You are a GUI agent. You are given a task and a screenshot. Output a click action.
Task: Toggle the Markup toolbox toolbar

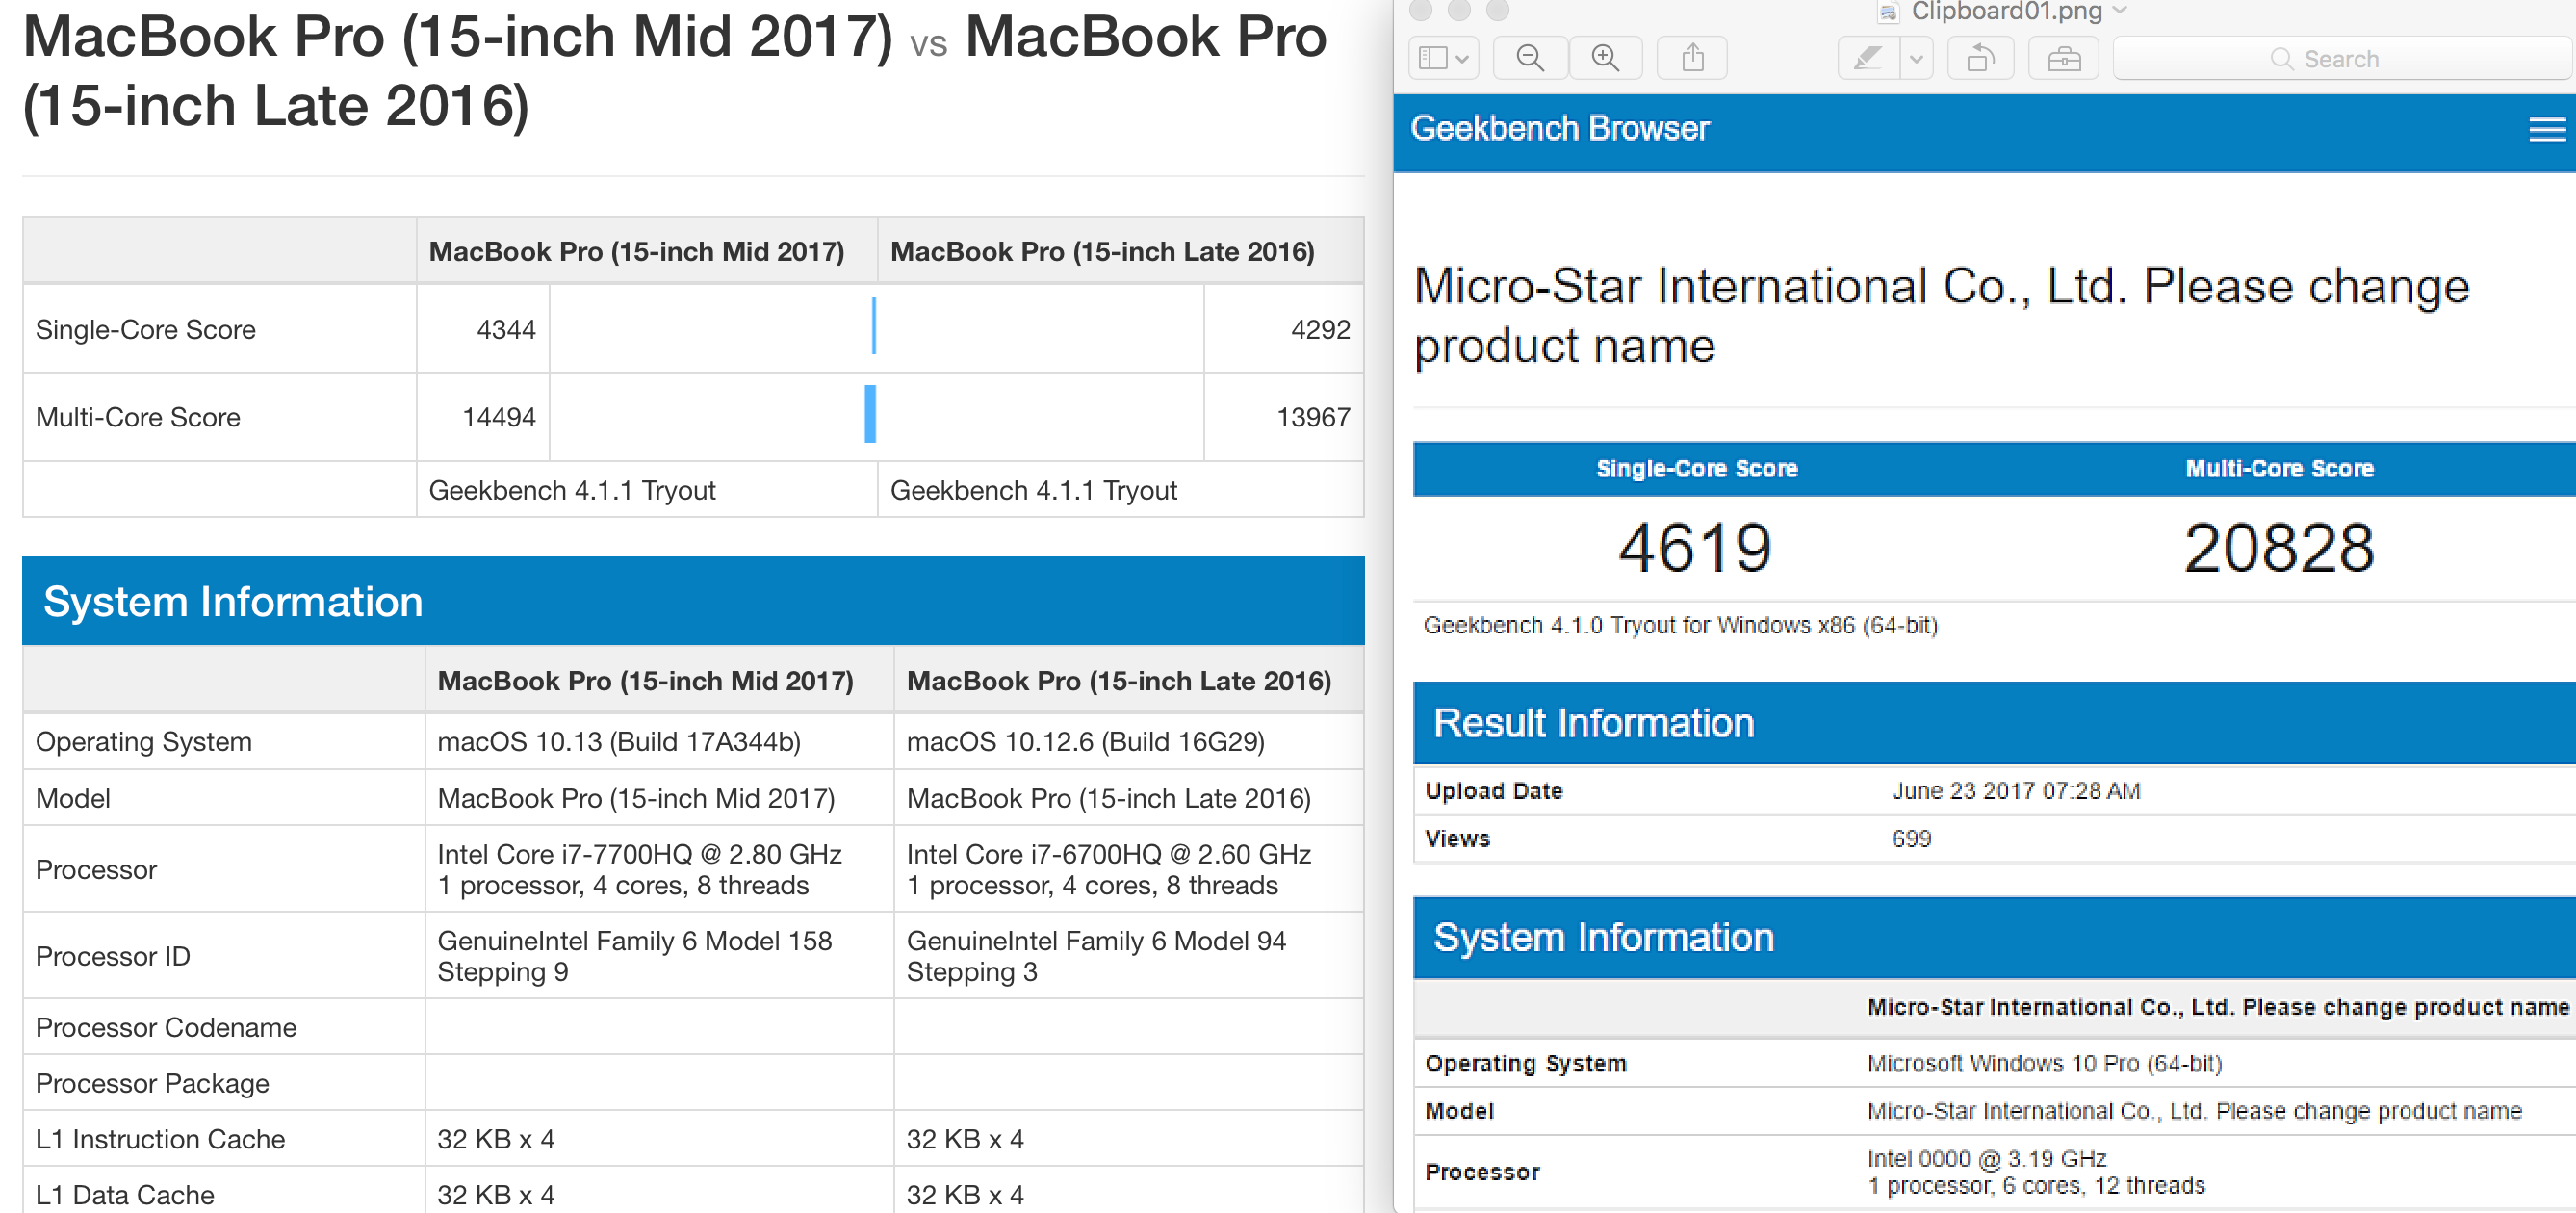pos(2063,58)
